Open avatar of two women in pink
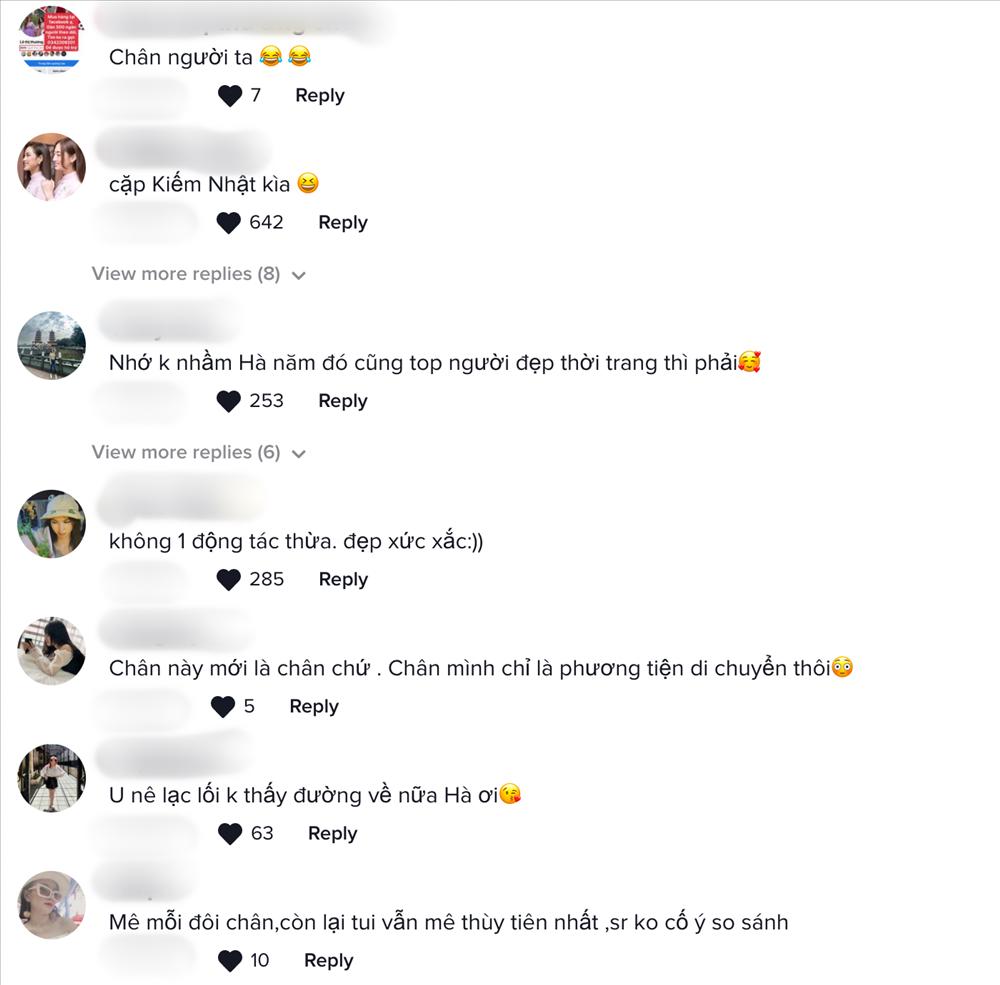1000x985 pixels. [x=51, y=167]
